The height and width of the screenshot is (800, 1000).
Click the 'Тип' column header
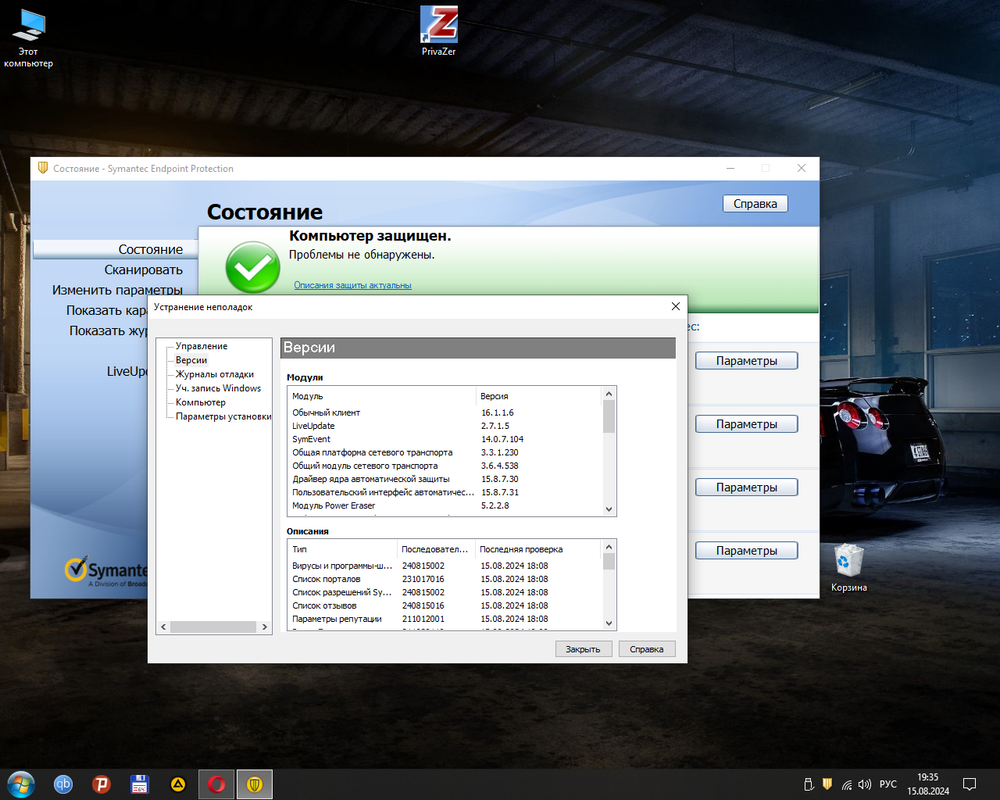[342, 549]
